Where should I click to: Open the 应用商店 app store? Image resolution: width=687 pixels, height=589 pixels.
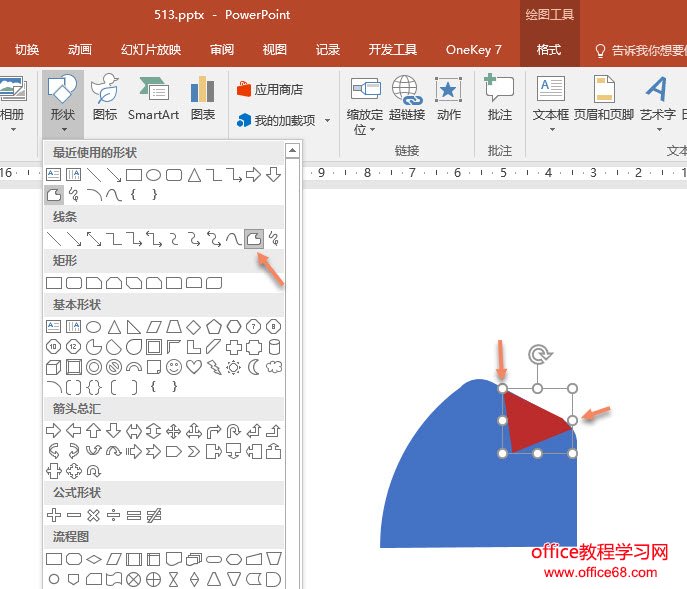pyautogui.click(x=270, y=89)
